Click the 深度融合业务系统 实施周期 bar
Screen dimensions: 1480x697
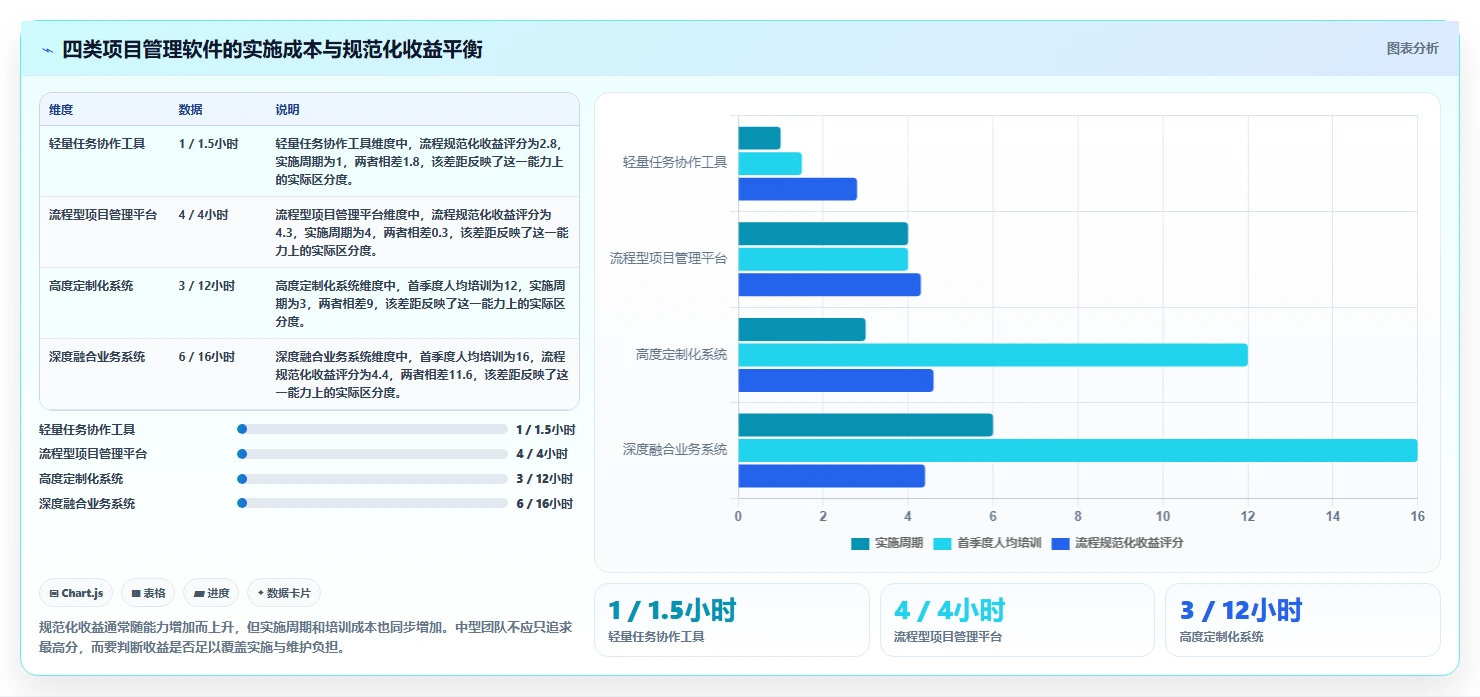point(866,425)
